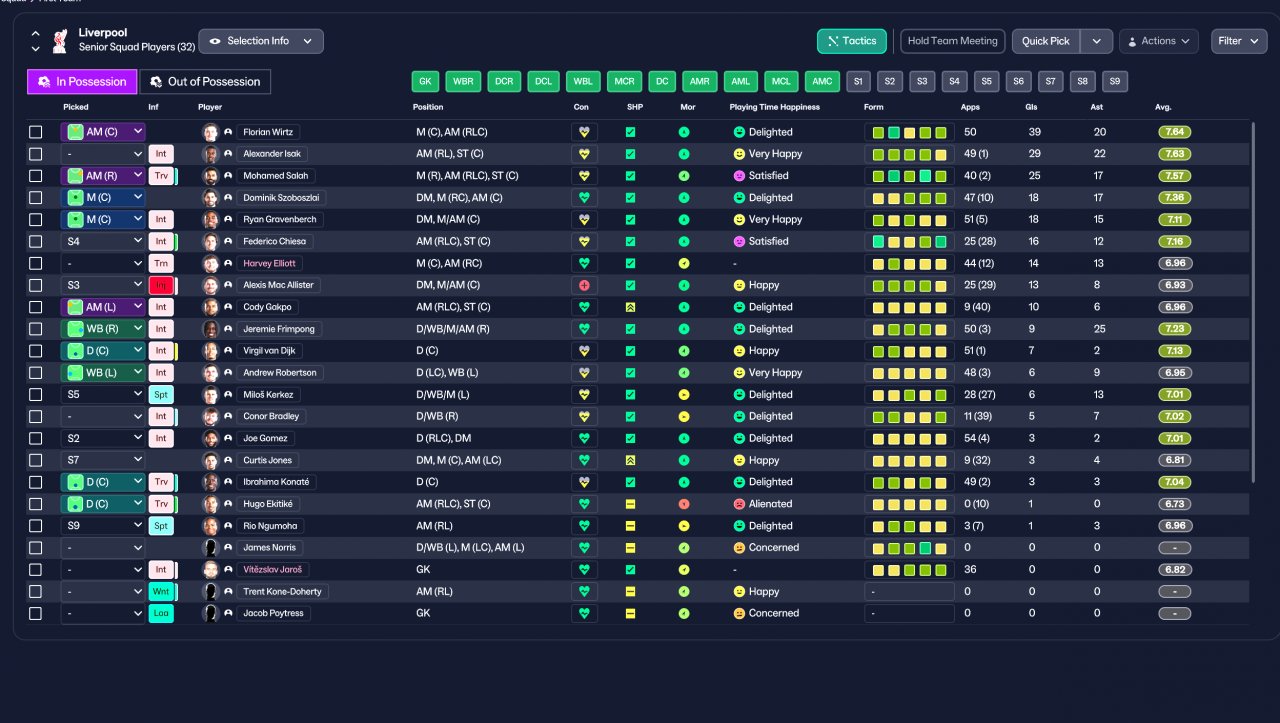
Task: Tick the Hugo Ekitiké row checkbox
Action: point(36,504)
